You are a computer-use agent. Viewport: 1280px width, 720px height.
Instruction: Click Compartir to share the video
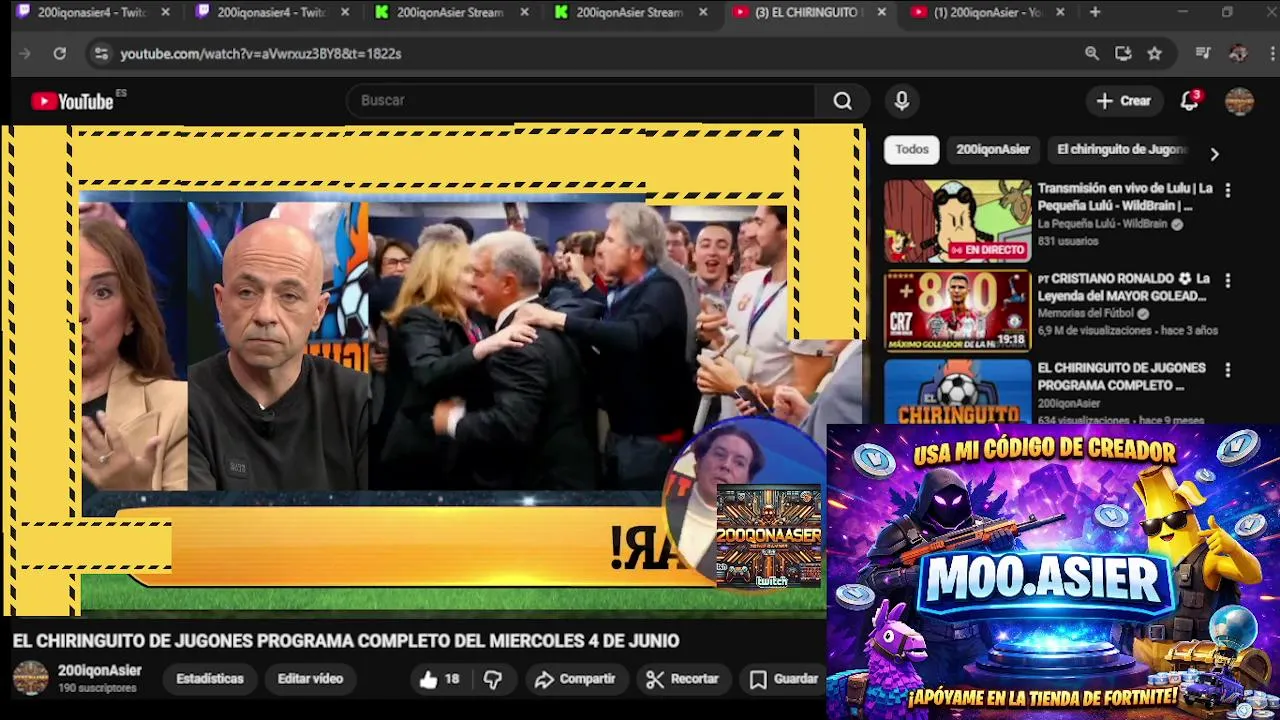click(575, 679)
